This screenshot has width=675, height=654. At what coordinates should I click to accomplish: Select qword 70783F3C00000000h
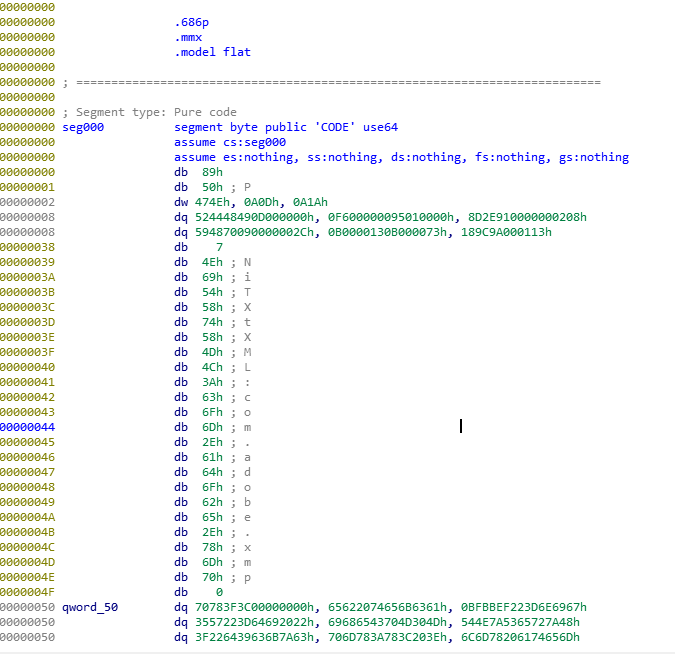tap(254, 608)
